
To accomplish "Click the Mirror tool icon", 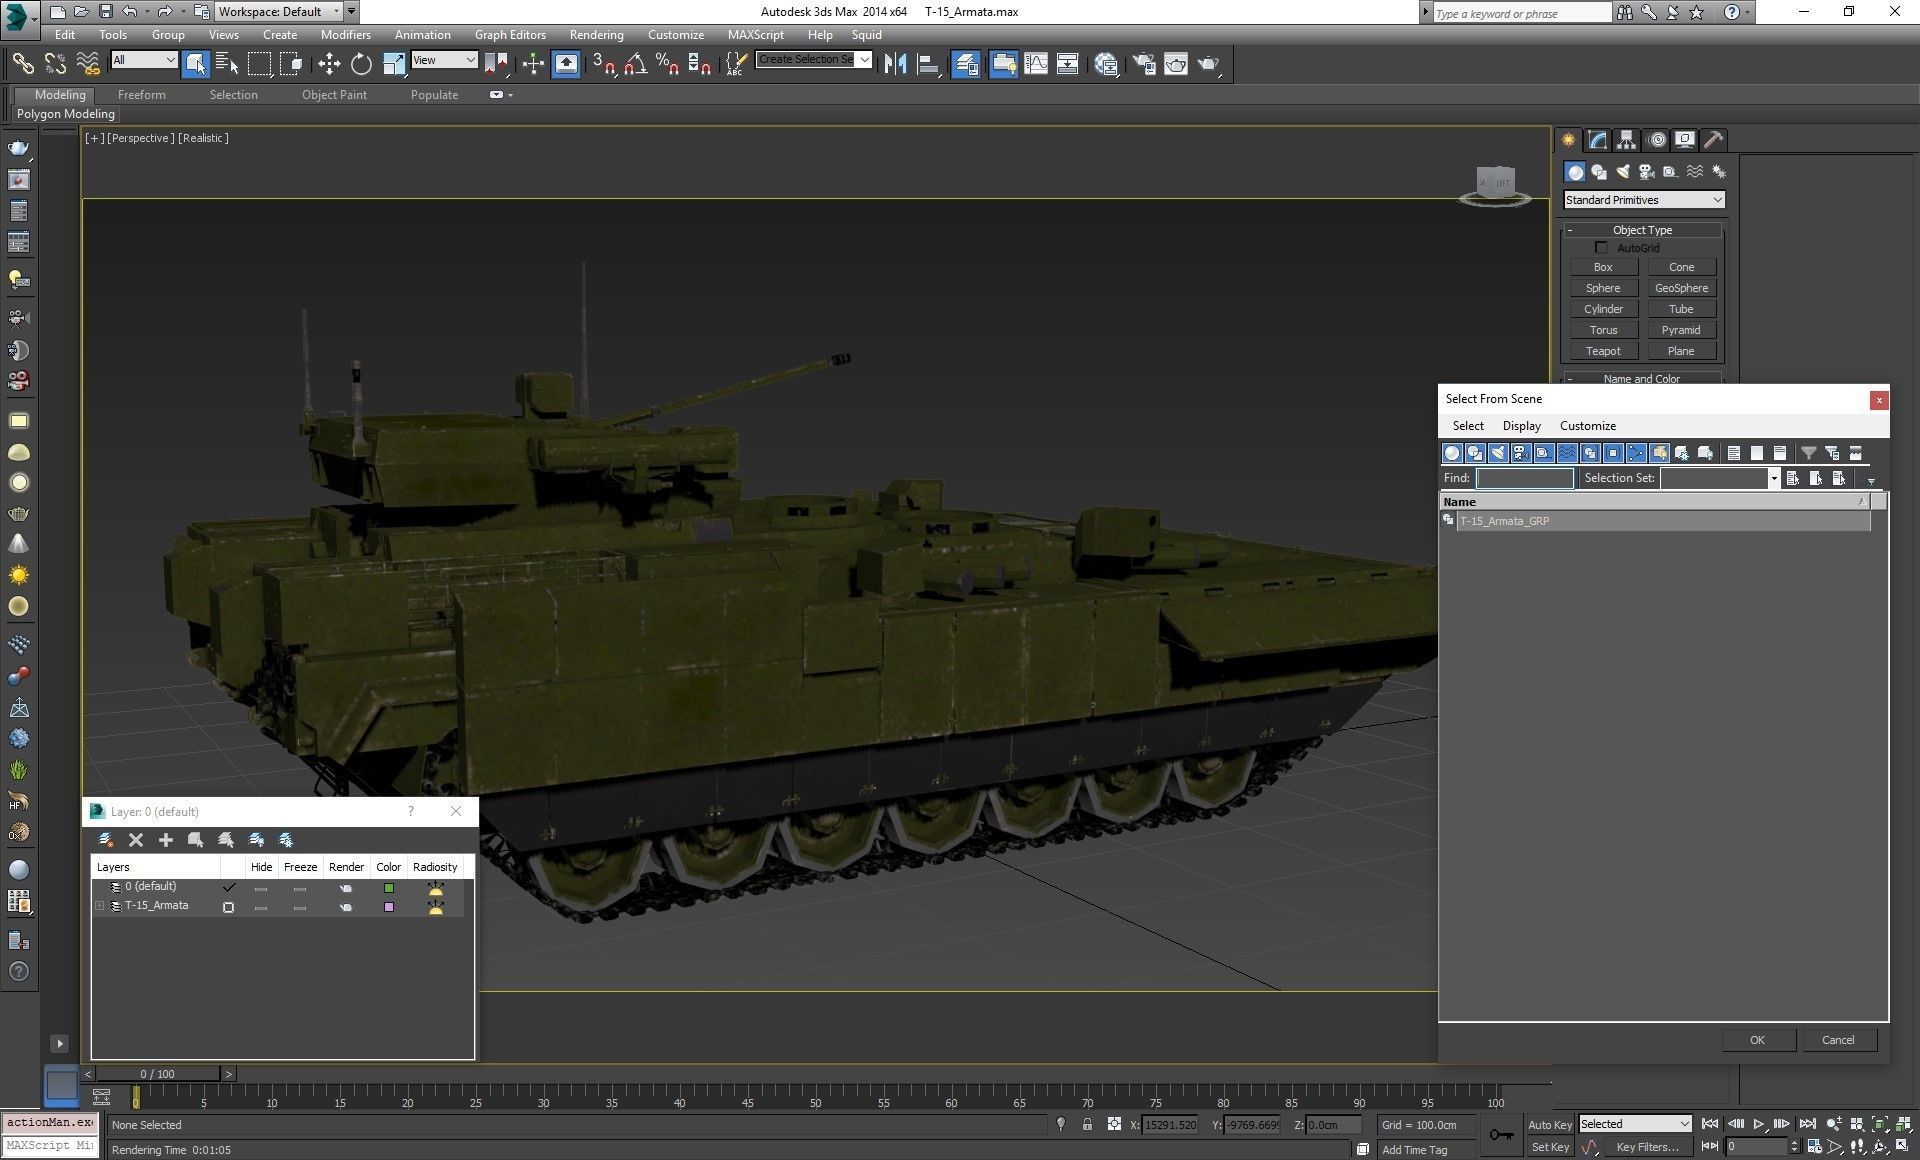I will (895, 64).
